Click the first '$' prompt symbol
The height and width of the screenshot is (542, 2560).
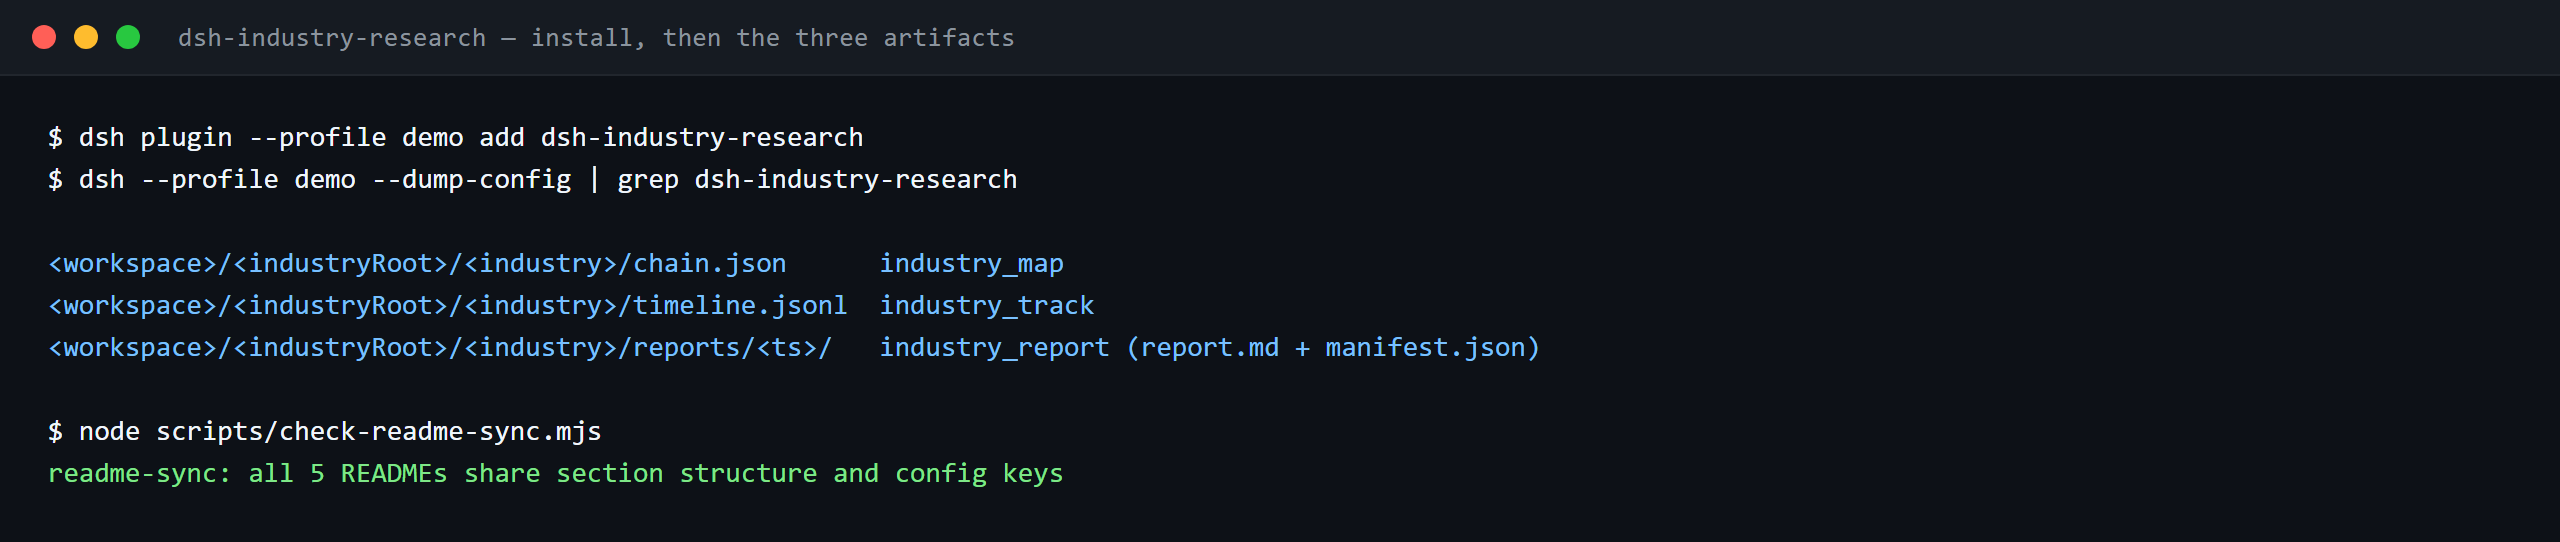(x=56, y=137)
